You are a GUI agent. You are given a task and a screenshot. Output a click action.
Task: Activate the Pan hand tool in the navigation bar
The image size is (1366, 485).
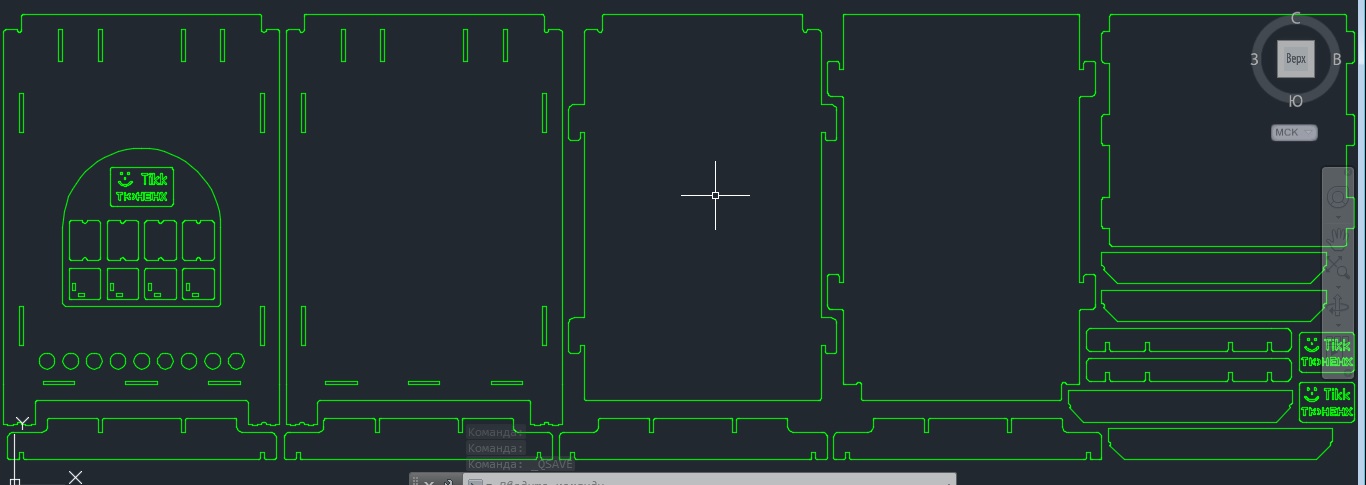1339,236
